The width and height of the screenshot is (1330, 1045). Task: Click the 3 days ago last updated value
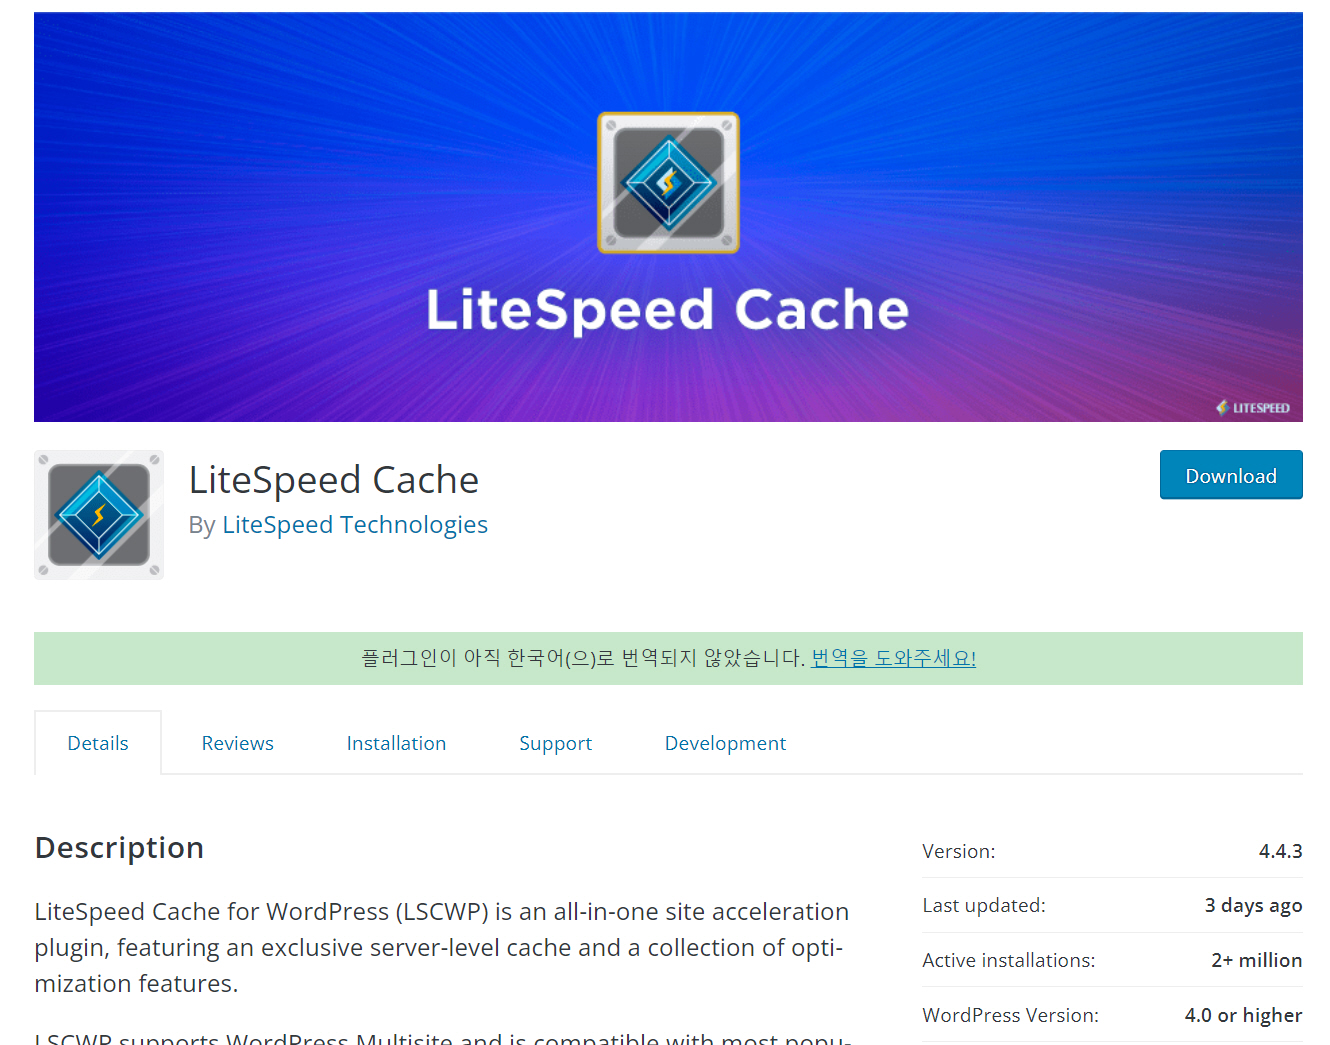(x=1254, y=905)
